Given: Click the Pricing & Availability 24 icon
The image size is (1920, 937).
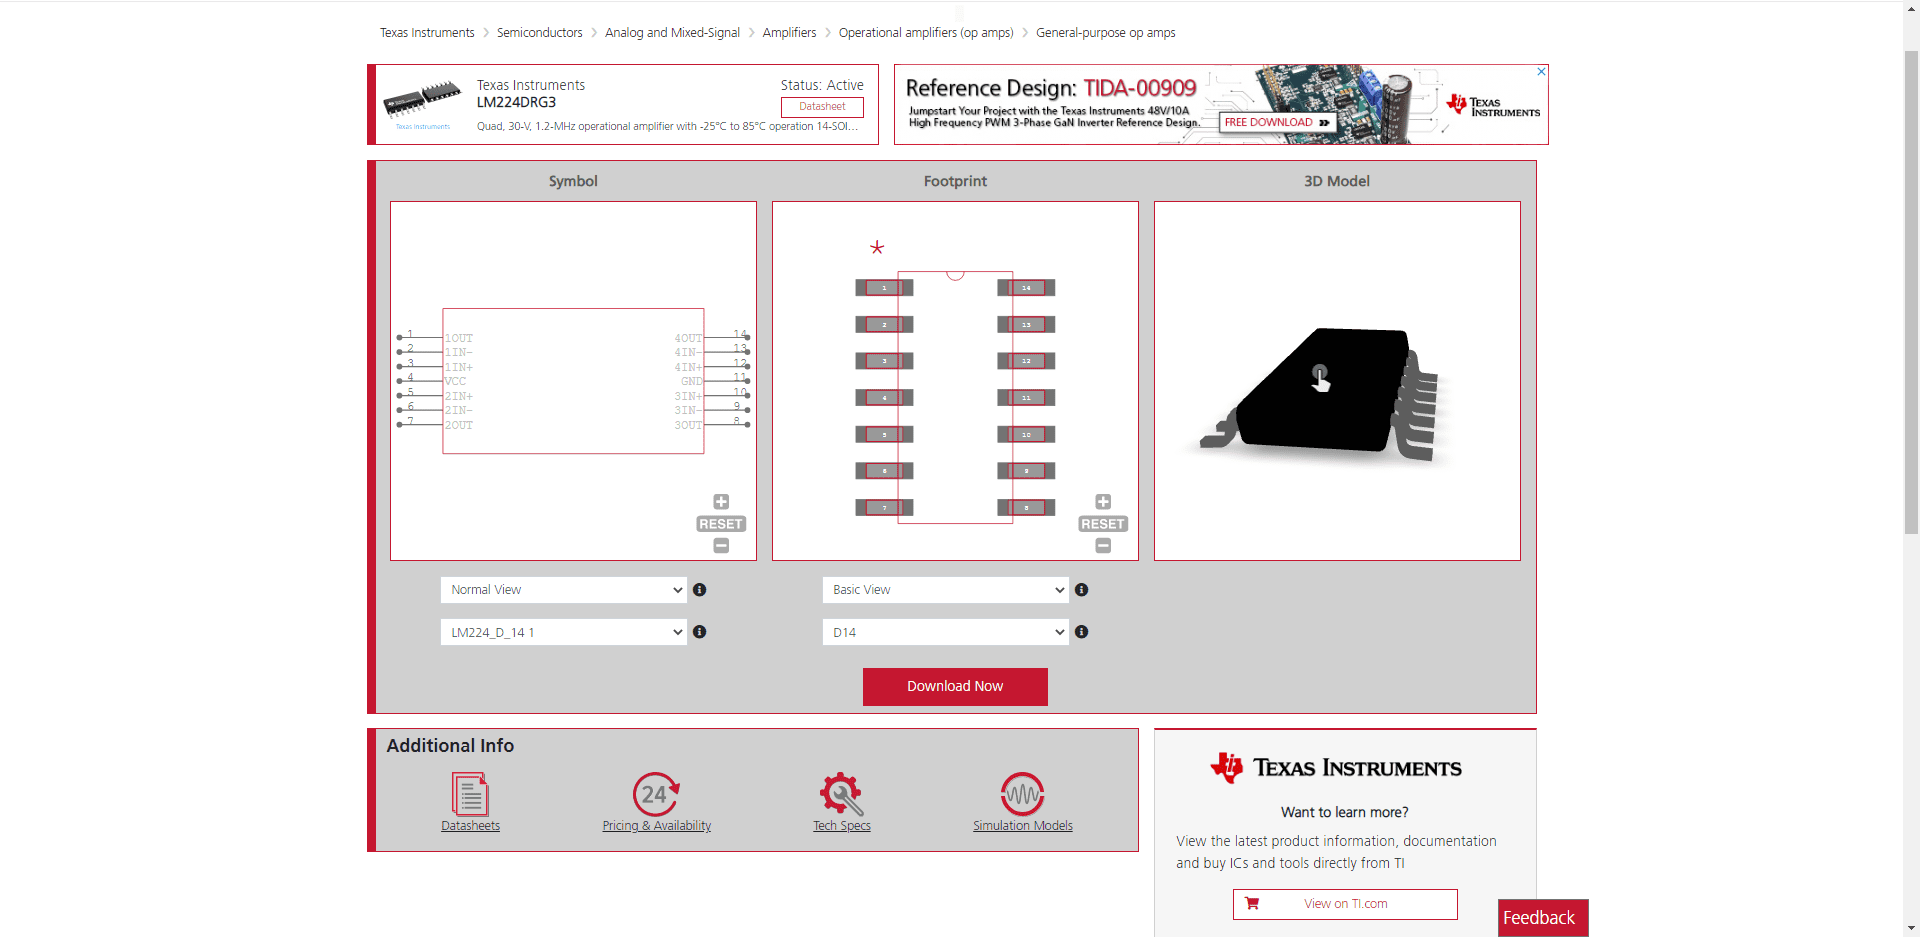Looking at the screenshot, I should click(656, 795).
